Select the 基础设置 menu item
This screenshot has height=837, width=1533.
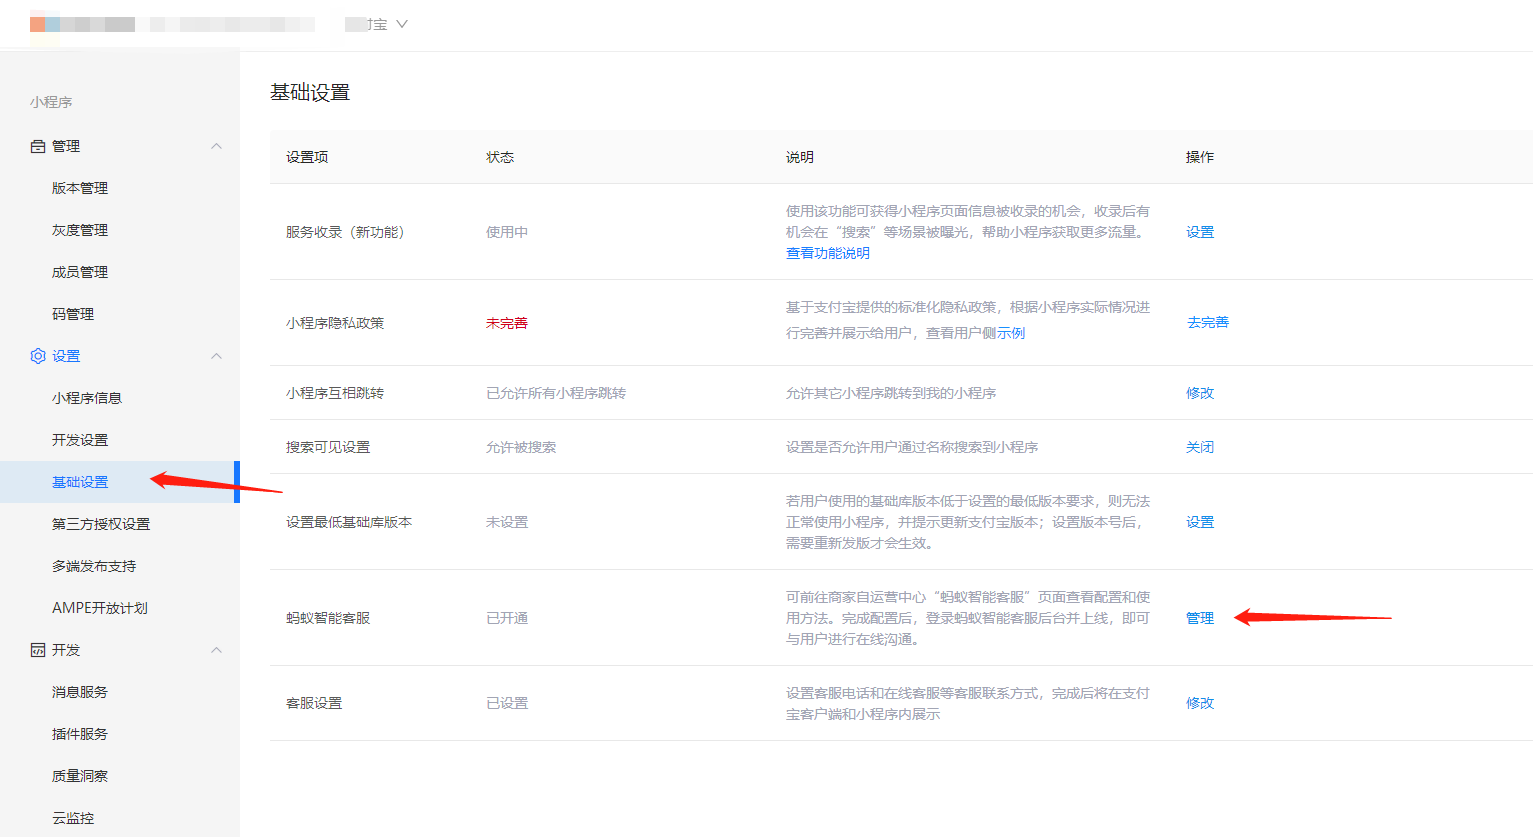click(80, 482)
